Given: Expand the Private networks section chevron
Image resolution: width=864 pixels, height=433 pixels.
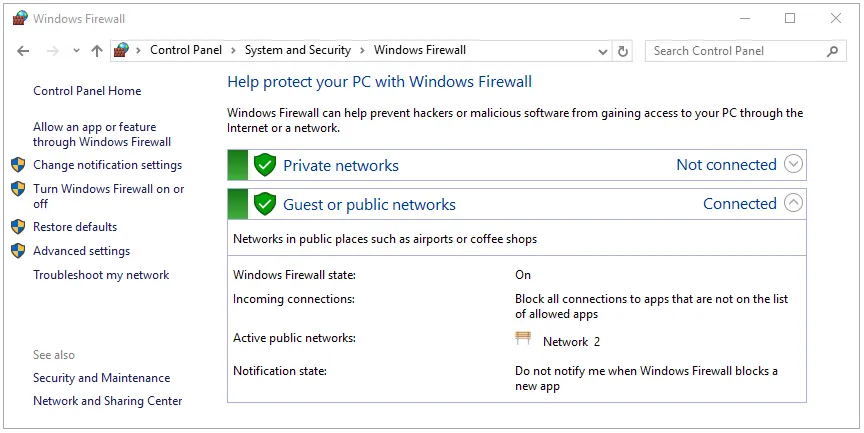Looking at the screenshot, I should pos(794,165).
